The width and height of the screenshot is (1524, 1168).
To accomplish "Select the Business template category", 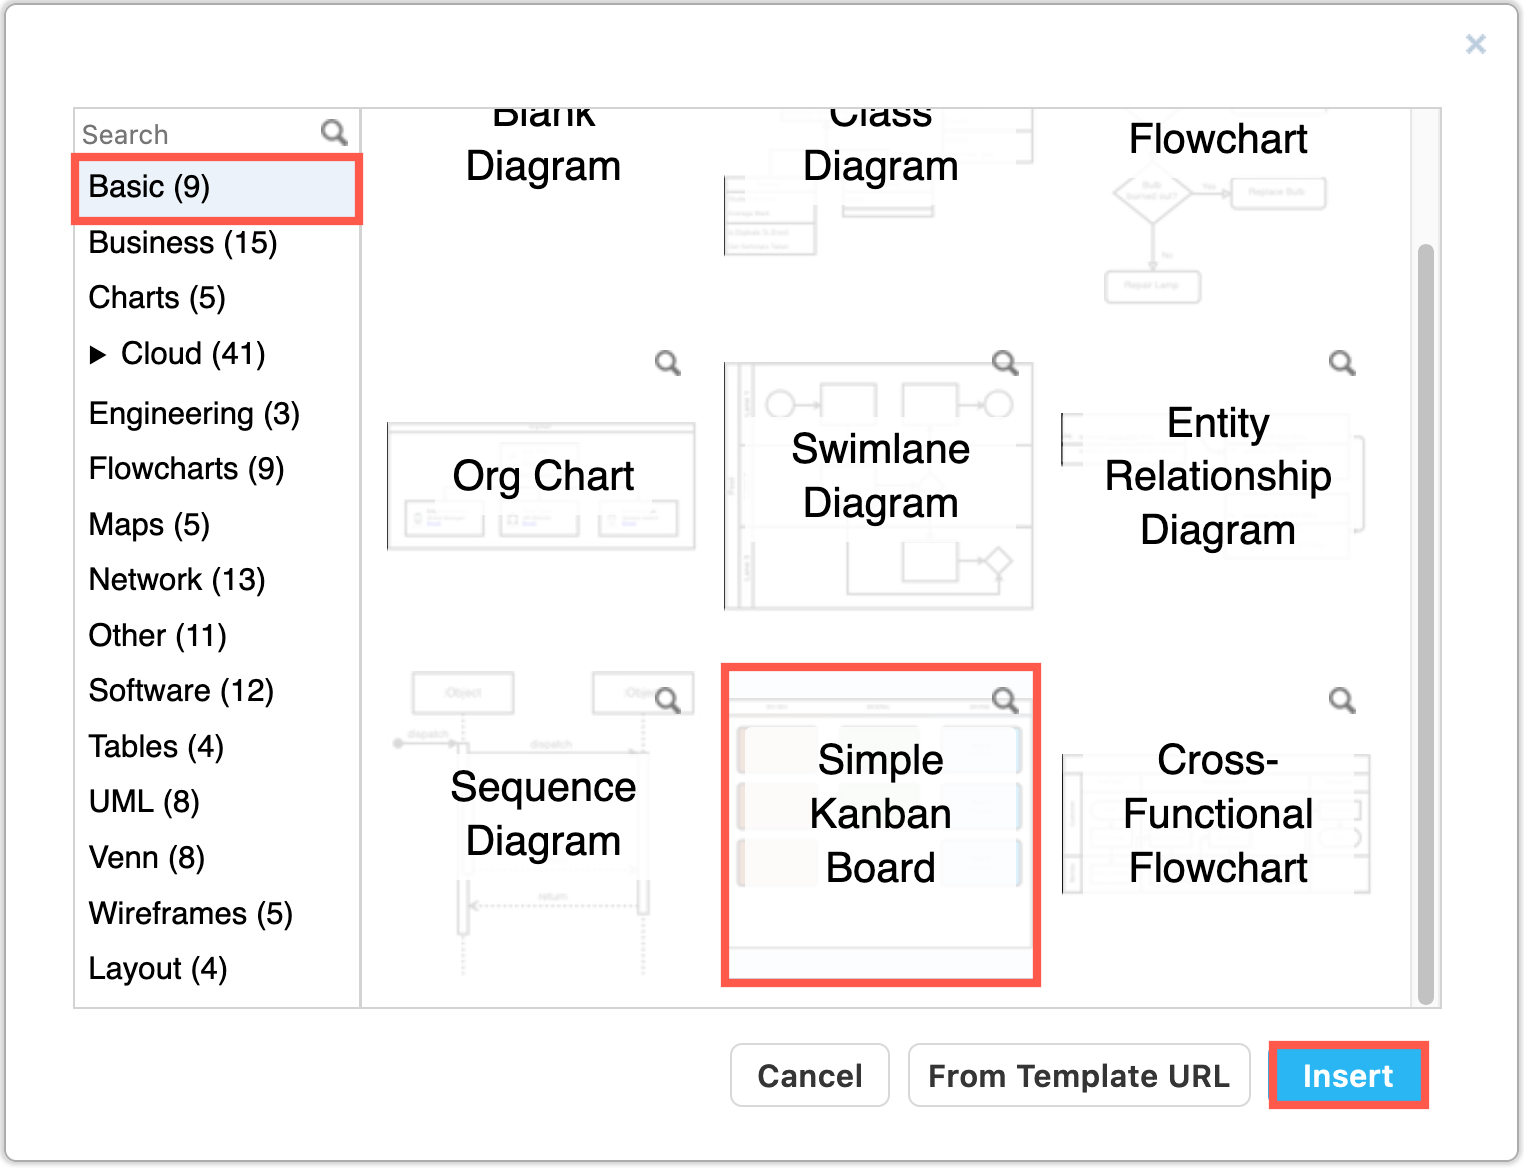I will [x=182, y=242].
